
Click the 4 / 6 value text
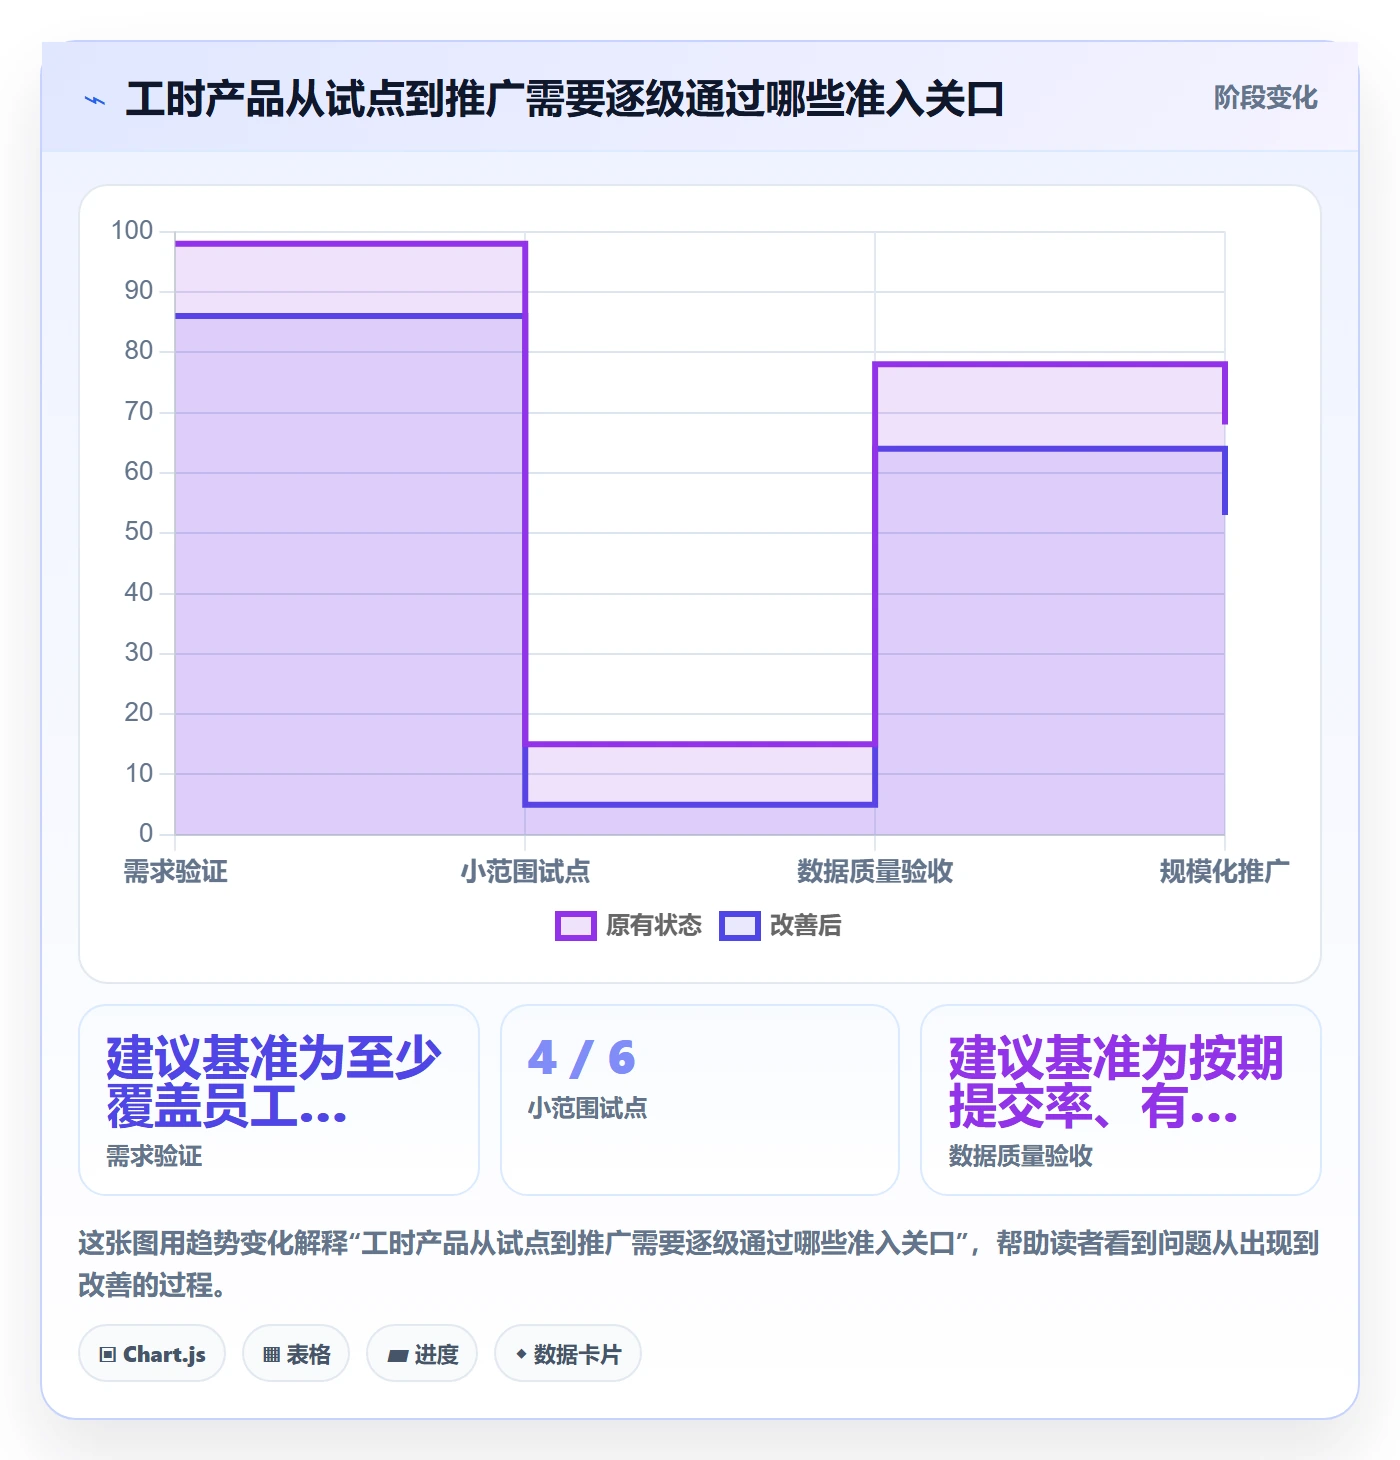(582, 1058)
